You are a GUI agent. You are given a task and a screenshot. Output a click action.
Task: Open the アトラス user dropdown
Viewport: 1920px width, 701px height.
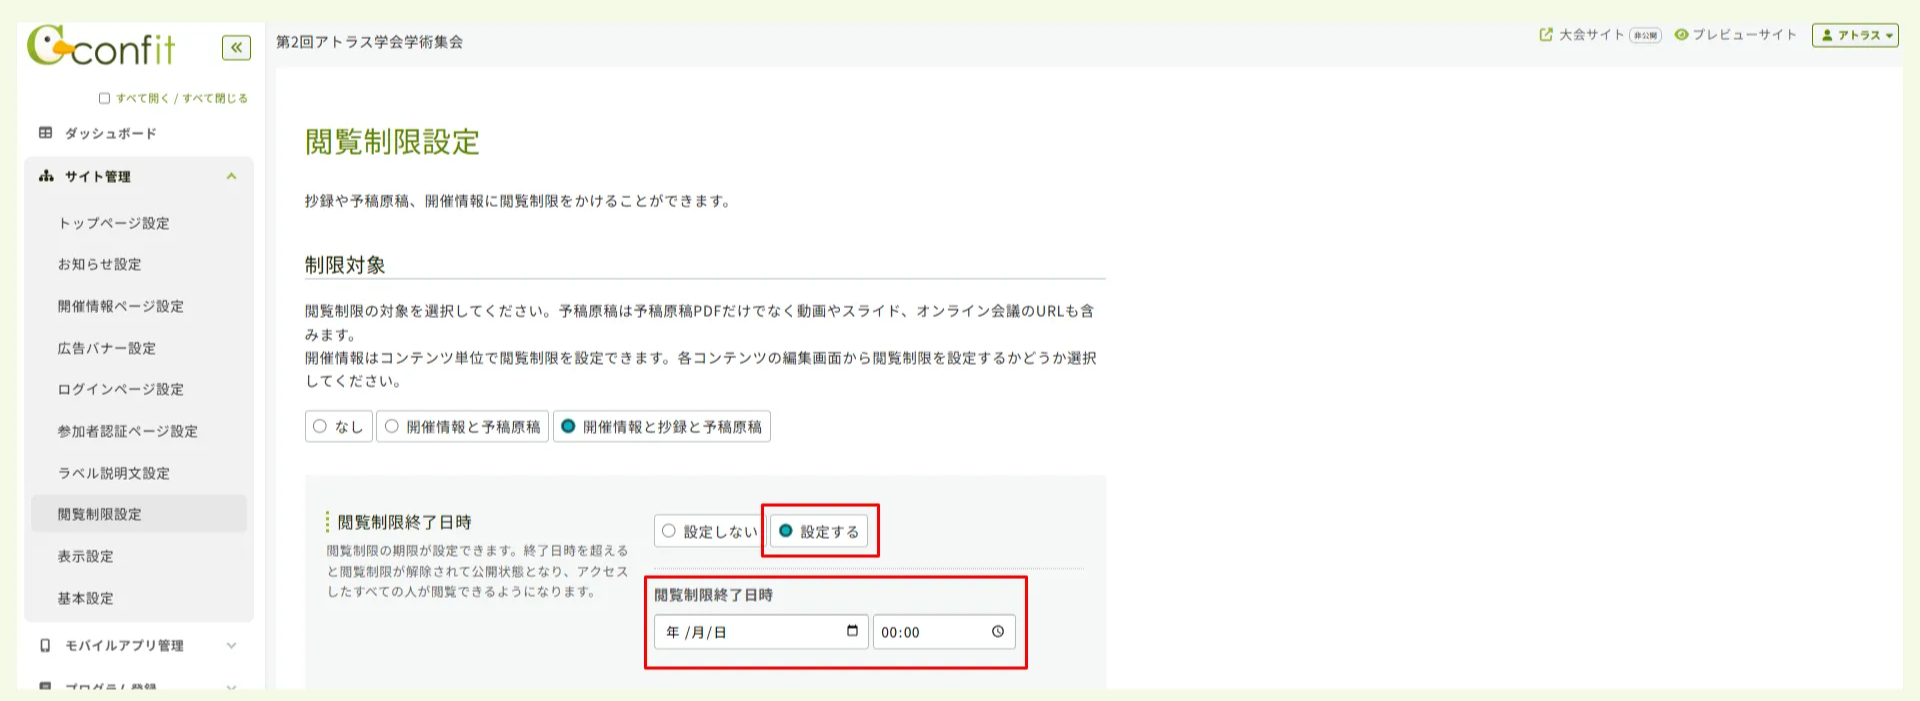(1855, 35)
